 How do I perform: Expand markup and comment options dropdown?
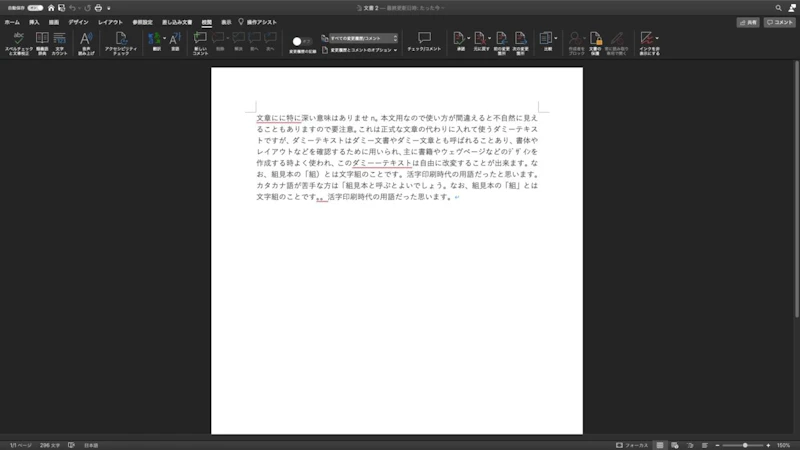[x=363, y=48]
